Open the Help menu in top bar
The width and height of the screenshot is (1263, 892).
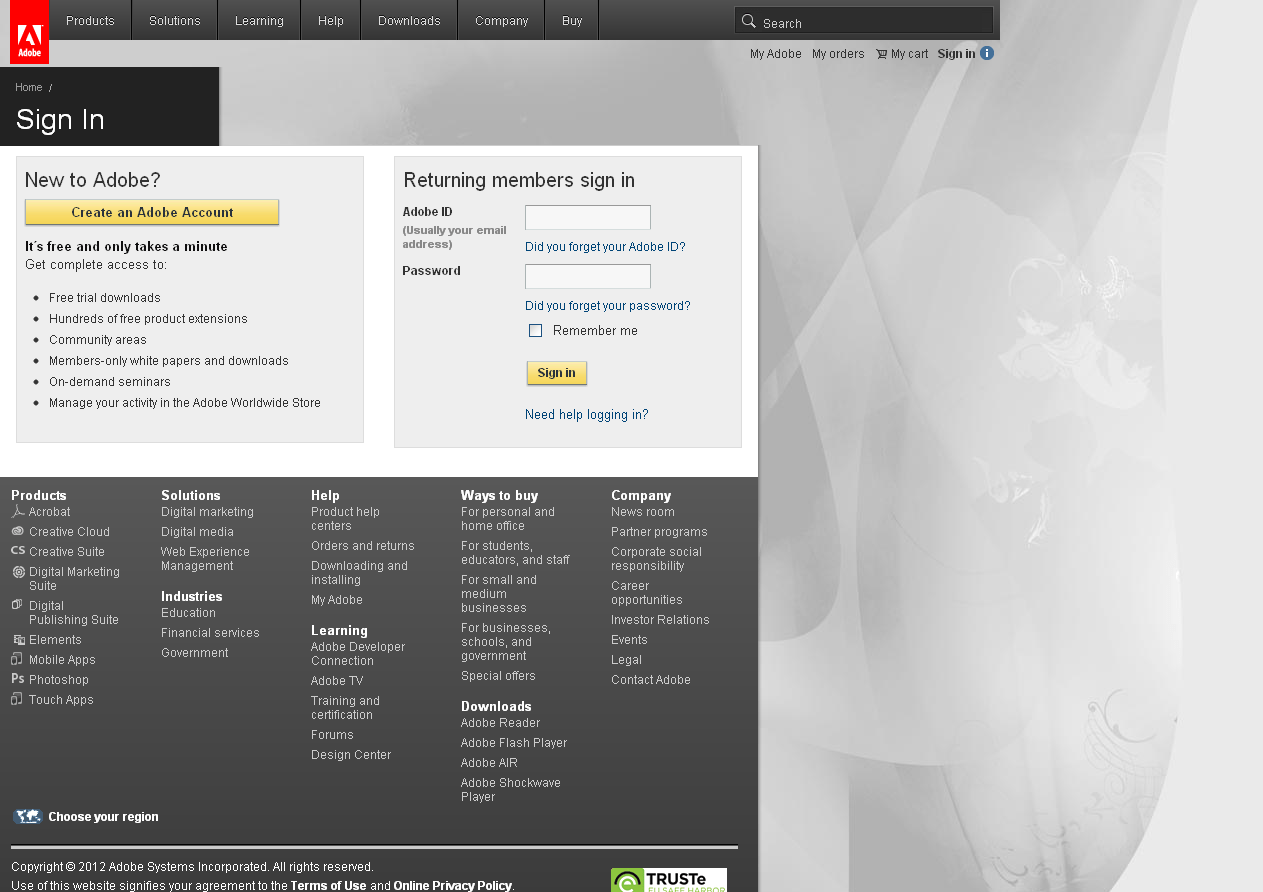pyautogui.click(x=331, y=20)
